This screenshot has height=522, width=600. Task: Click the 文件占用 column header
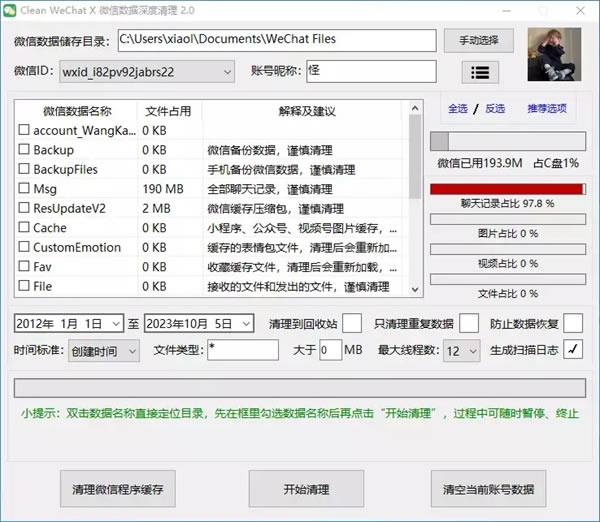[x=168, y=111]
